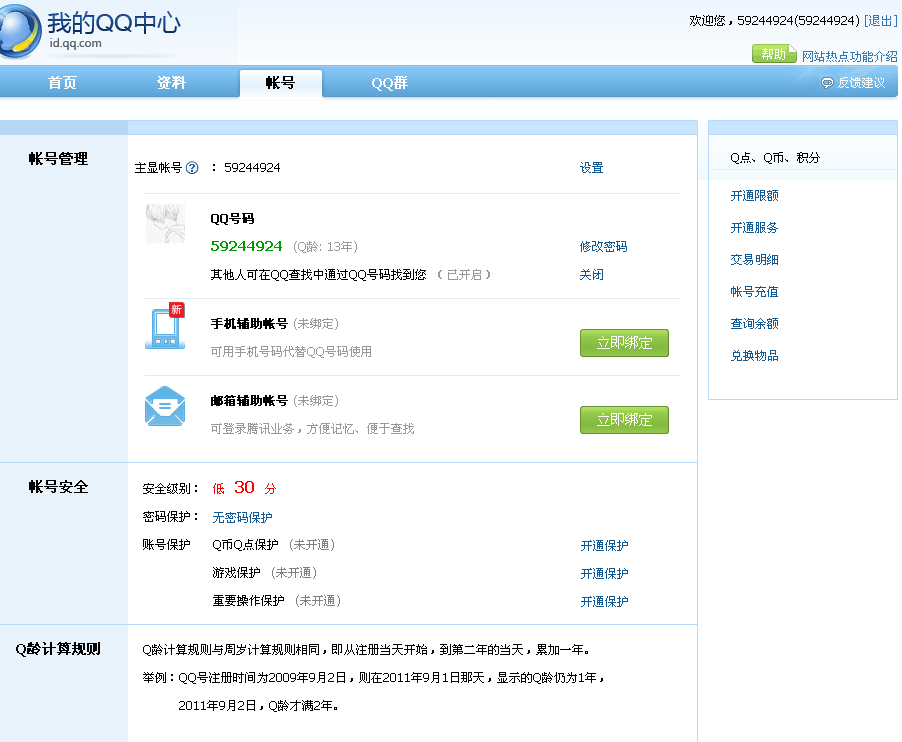Open 开通服务 in the sidebar

click(754, 228)
